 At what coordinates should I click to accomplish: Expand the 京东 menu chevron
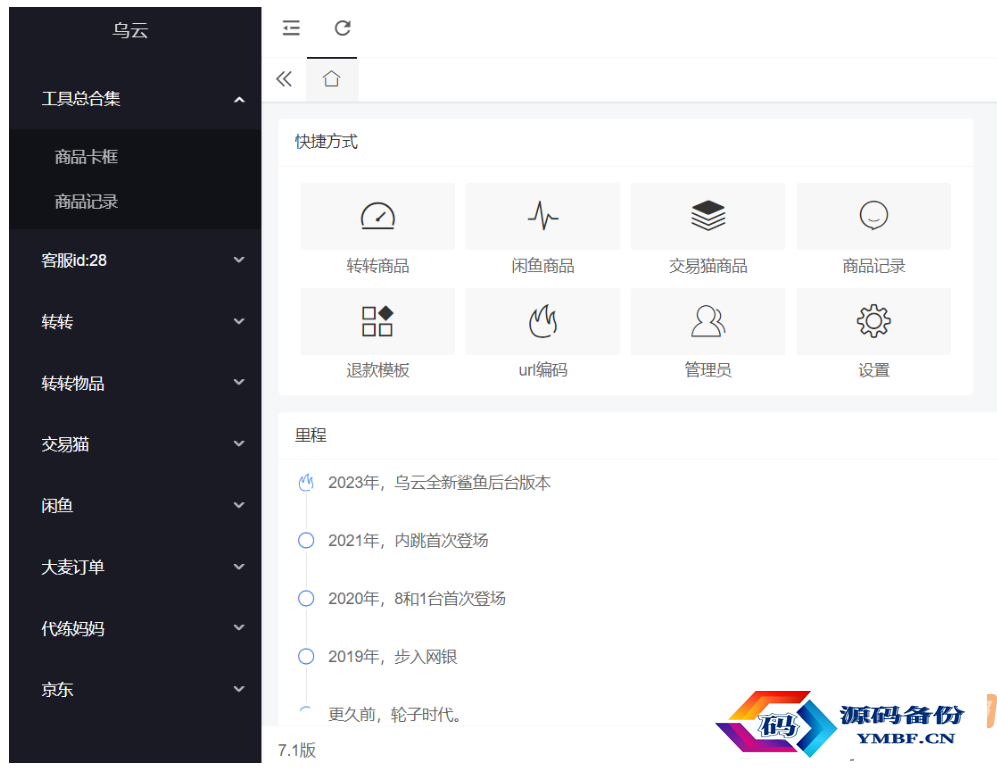pos(239,689)
